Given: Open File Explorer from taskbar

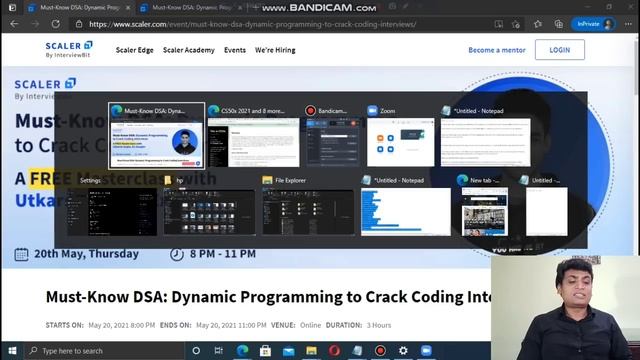Looking at the screenshot, I should tap(311, 351).
